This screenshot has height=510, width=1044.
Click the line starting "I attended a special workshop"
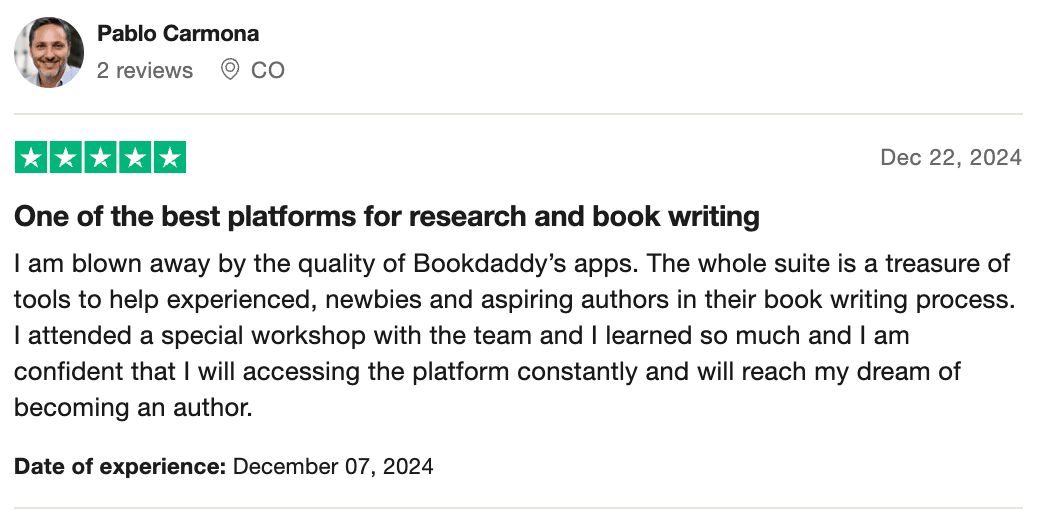pyautogui.click(x=460, y=337)
